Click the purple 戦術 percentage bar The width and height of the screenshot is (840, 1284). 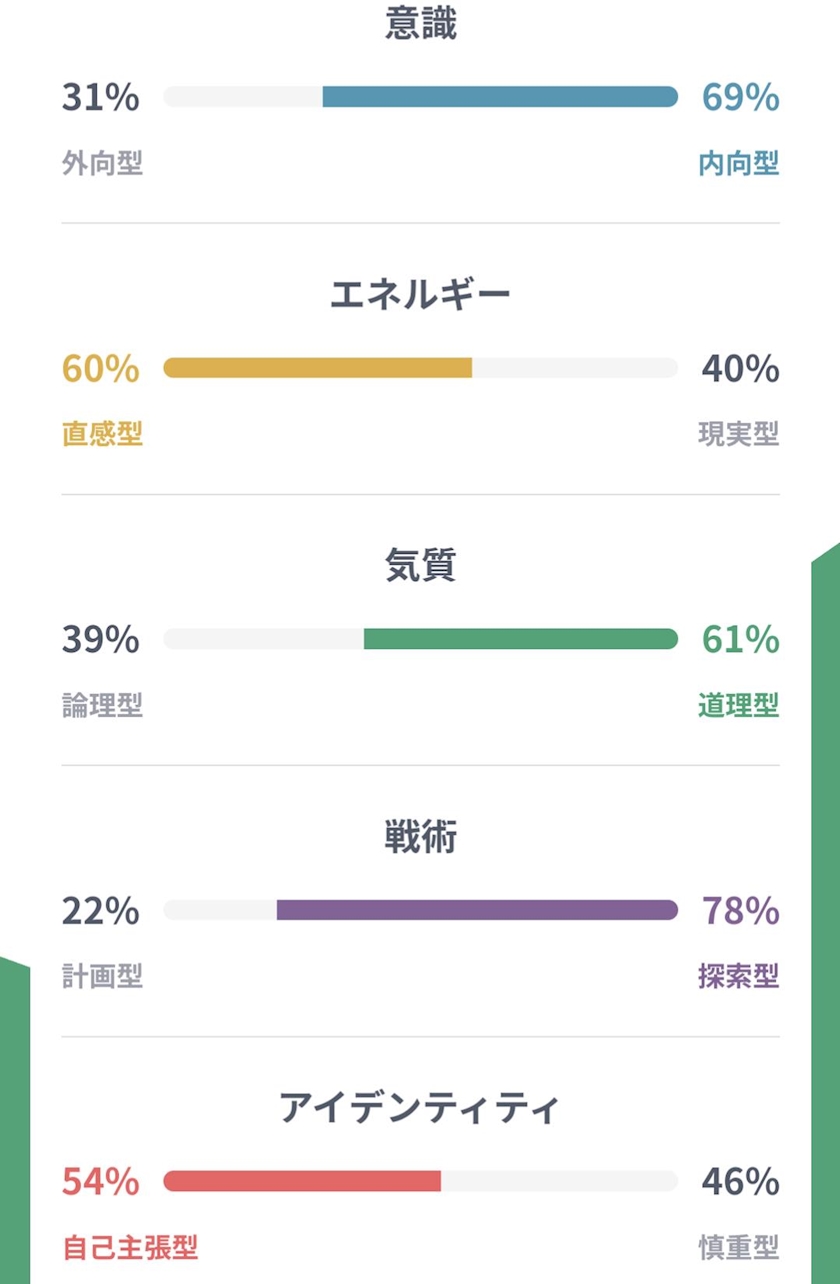tap(477, 910)
